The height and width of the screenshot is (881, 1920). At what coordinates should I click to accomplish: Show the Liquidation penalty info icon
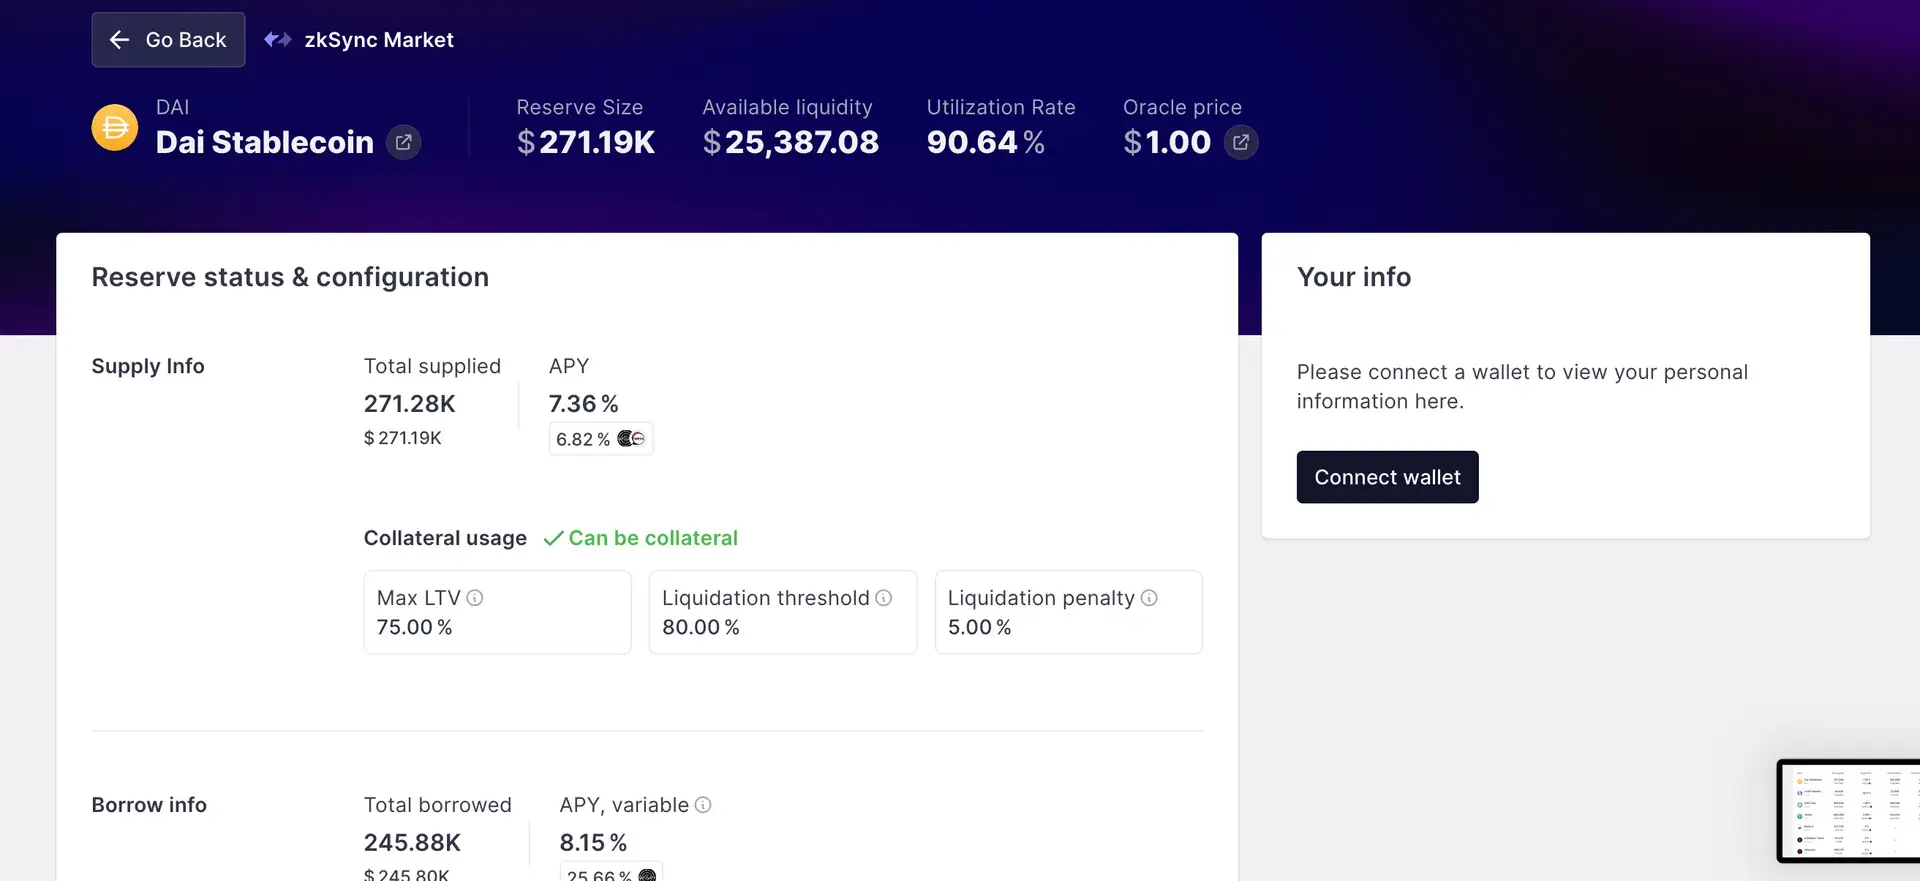click(1149, 598)
